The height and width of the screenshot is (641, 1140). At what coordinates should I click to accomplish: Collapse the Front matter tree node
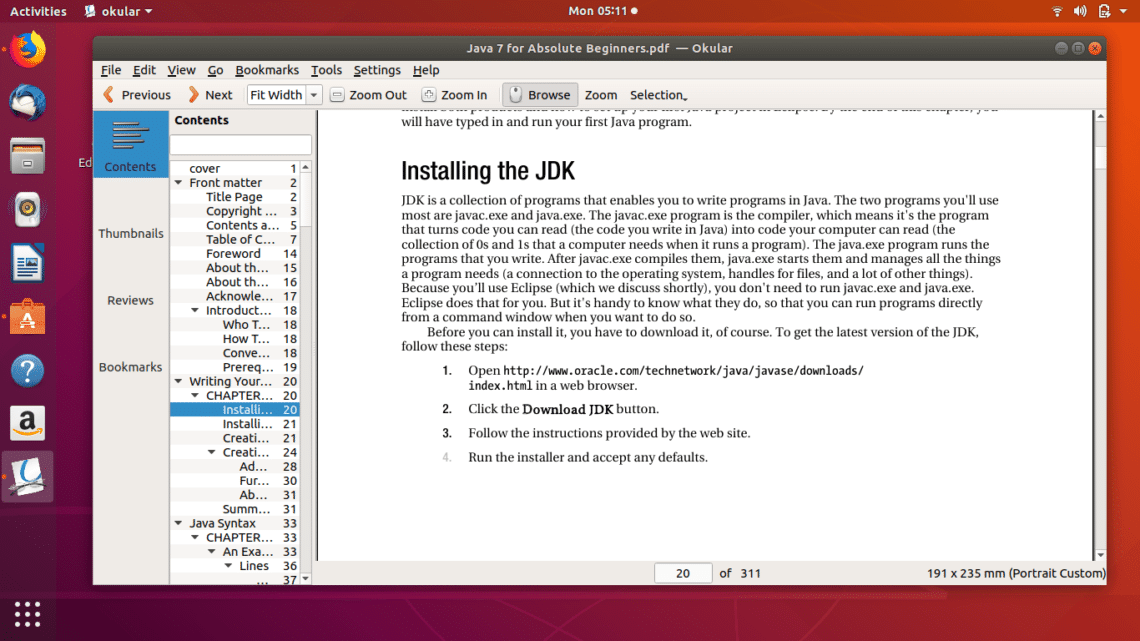click(x=179, y=183)
